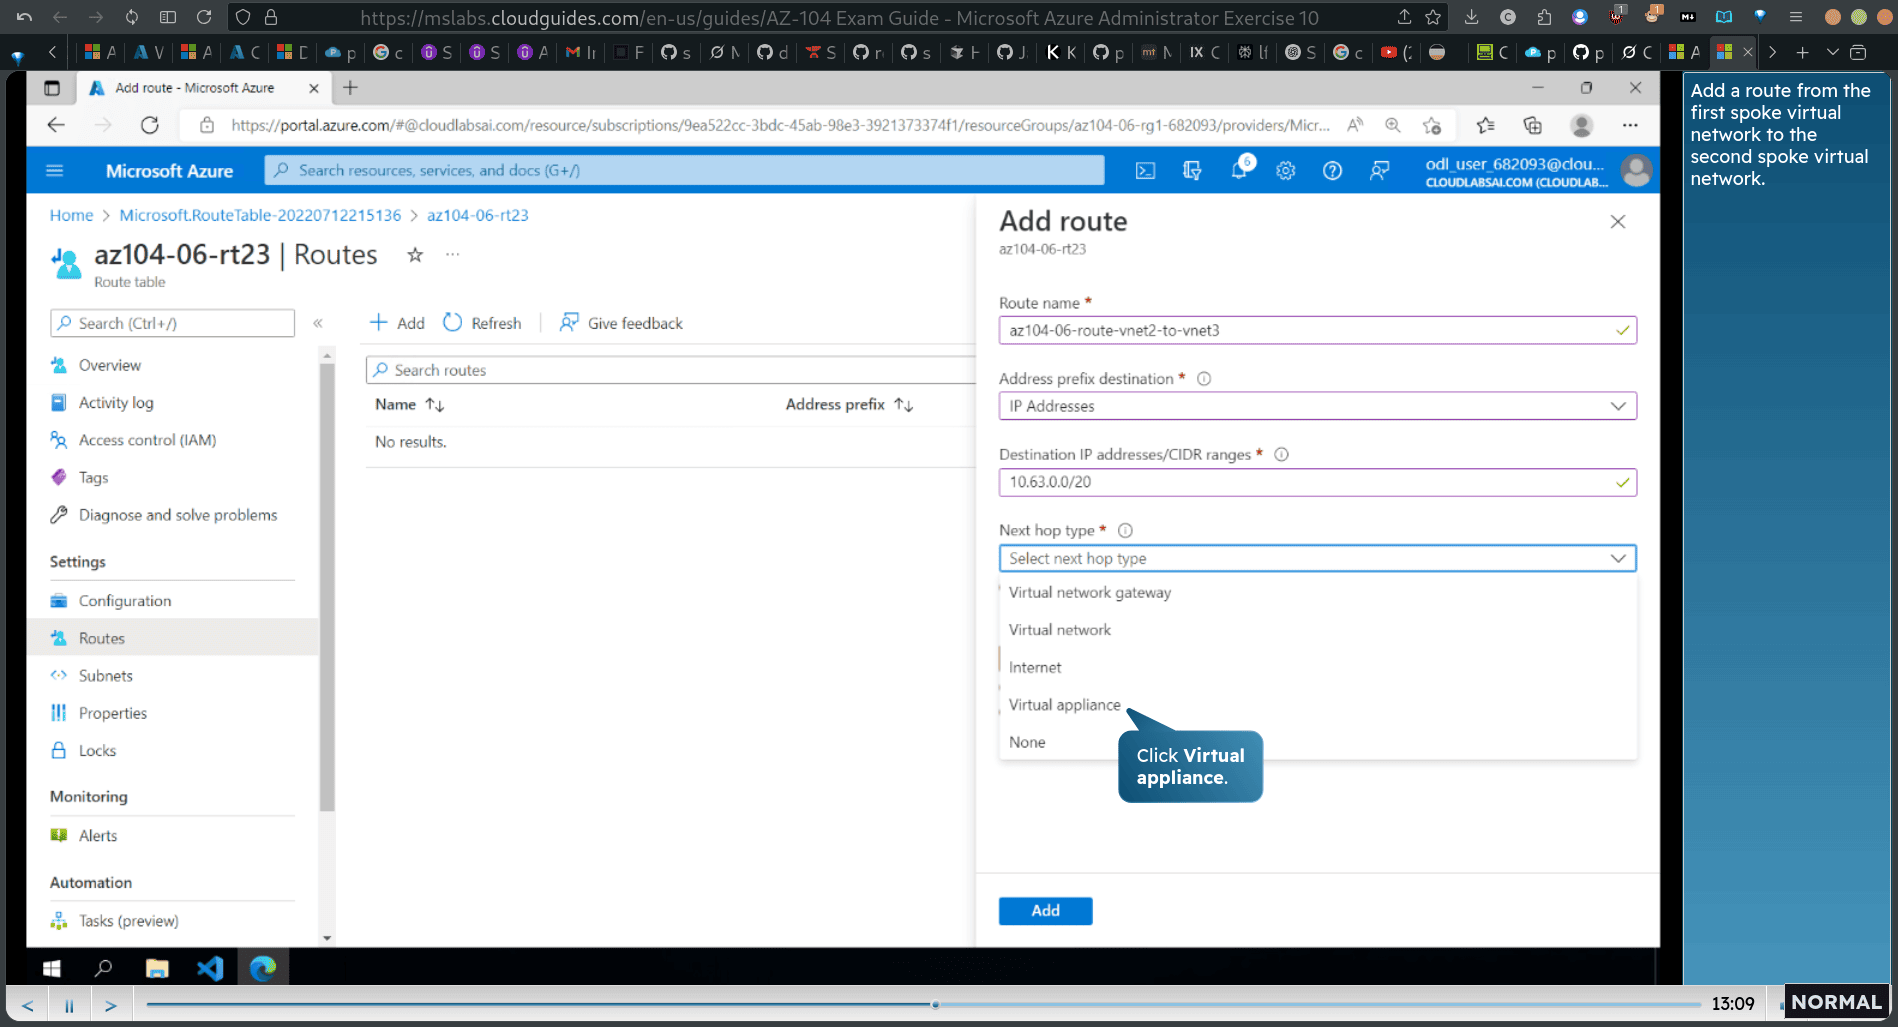Click the Azure account avatar
The height and width of the screenshot is (1027, 1898).
[x=1636, y=171]
